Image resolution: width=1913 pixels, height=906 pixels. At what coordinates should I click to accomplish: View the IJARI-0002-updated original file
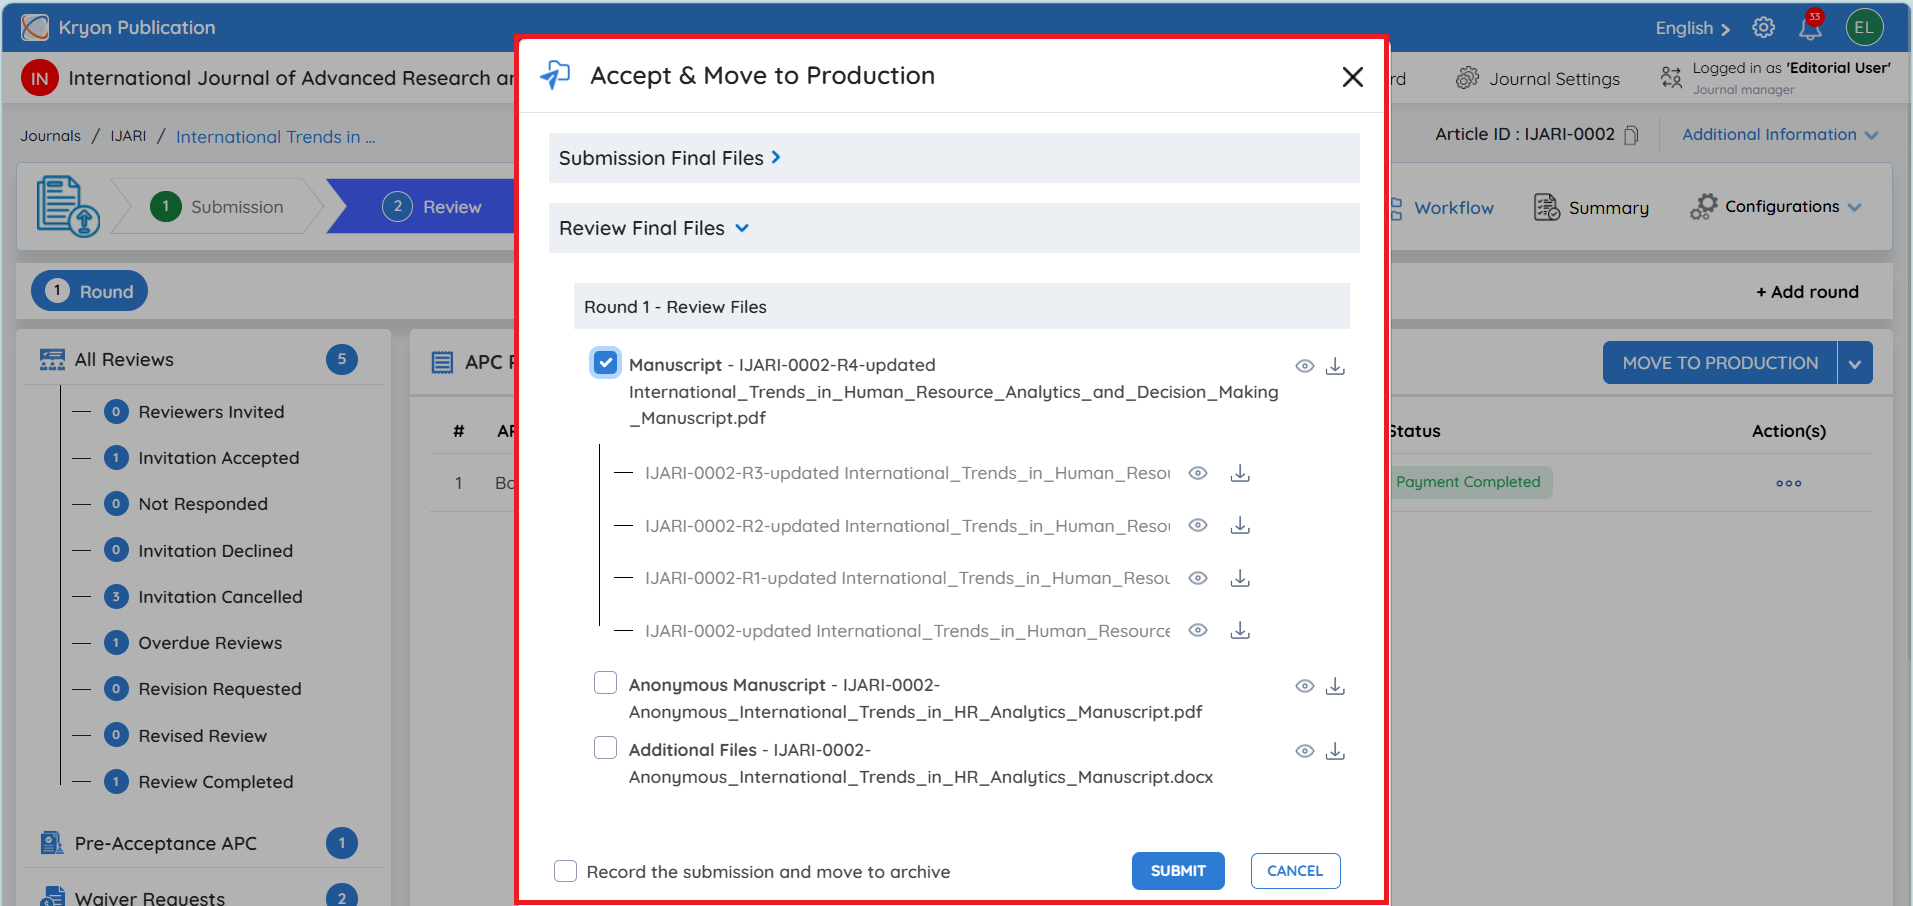[x=1198, y=630]
